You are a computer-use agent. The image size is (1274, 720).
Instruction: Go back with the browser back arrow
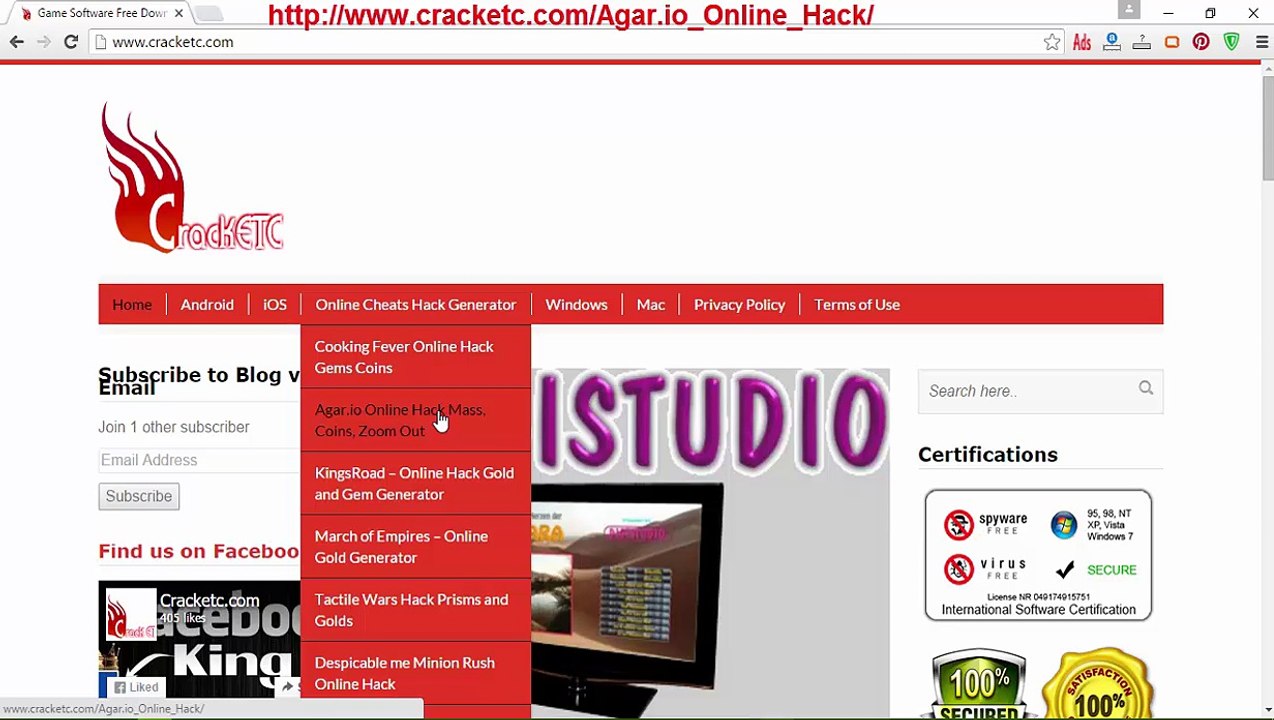click(x=16, y=42)
